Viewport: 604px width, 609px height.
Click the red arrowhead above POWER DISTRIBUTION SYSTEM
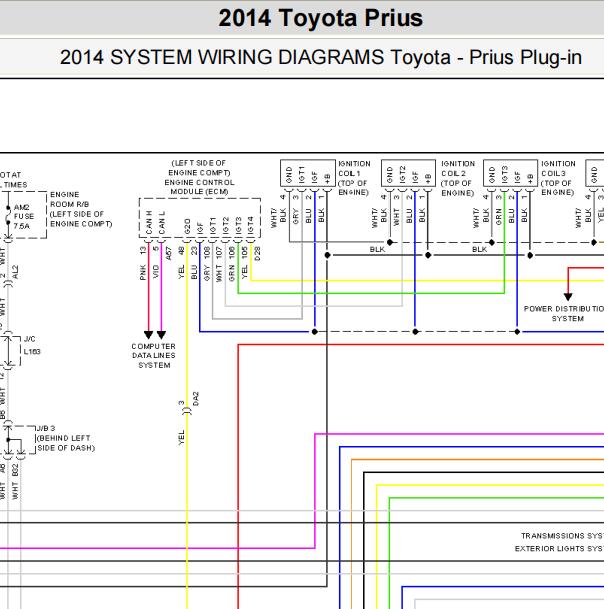click(568, 297)
